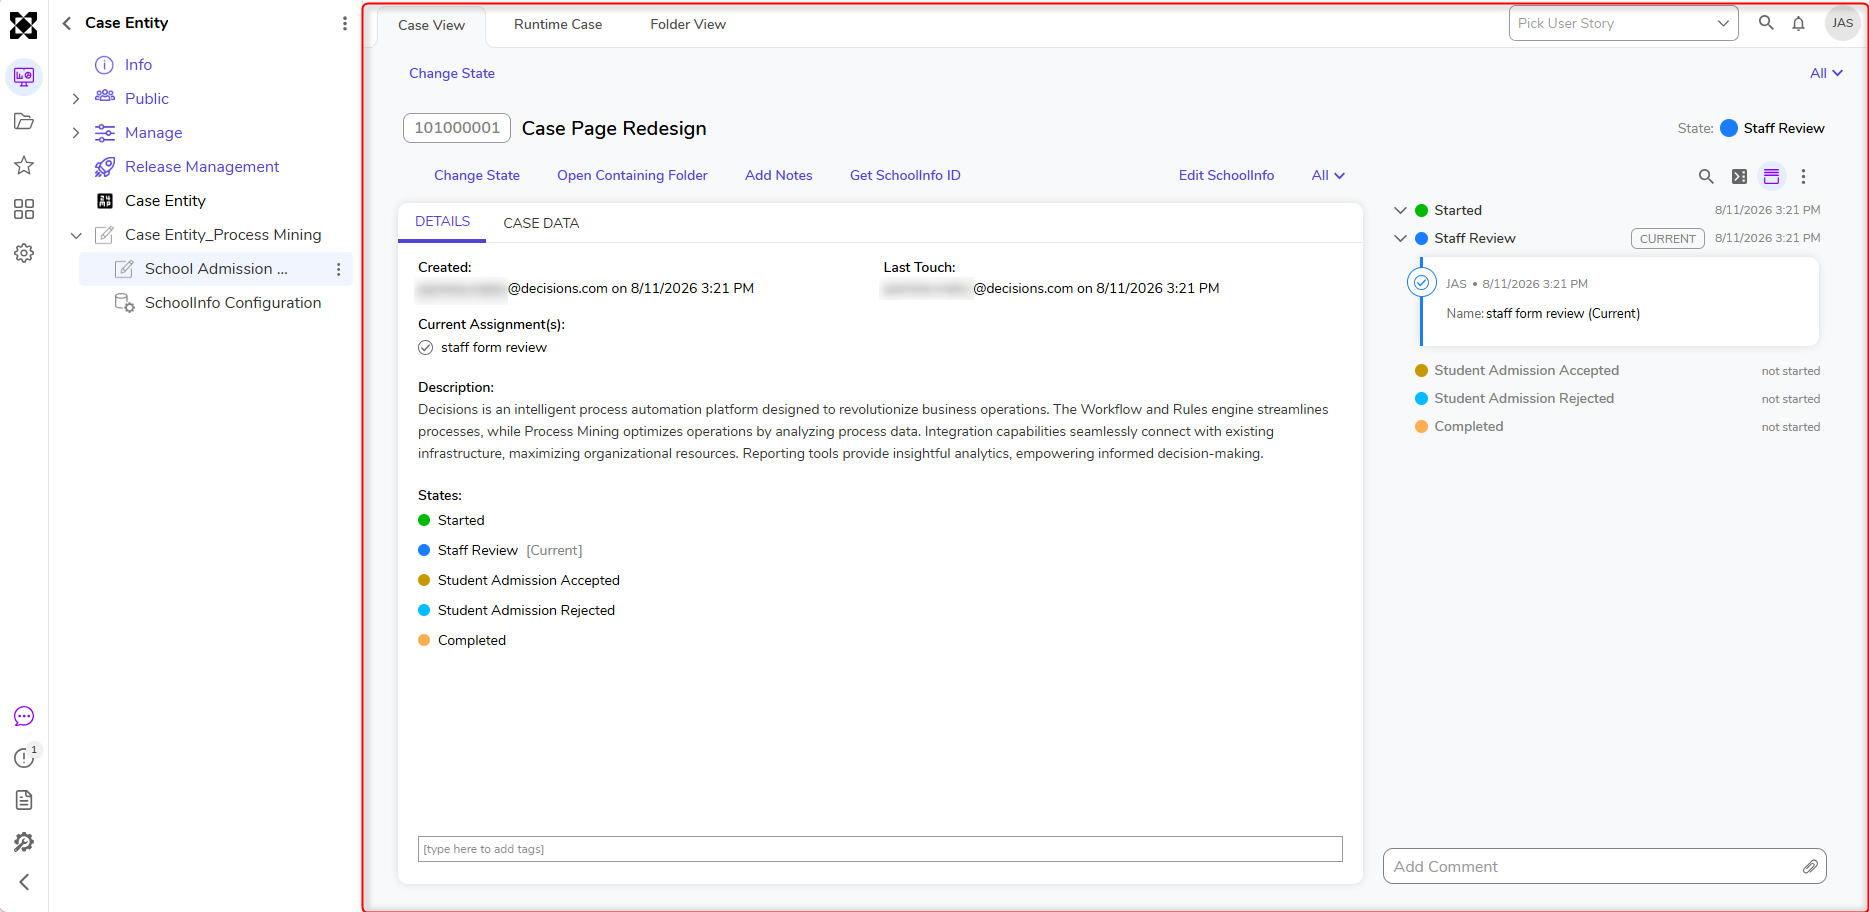Expand the Public tree node
Image resolution: width=1869 pixels, height=912 pixels.
click(x=76, y=99)
